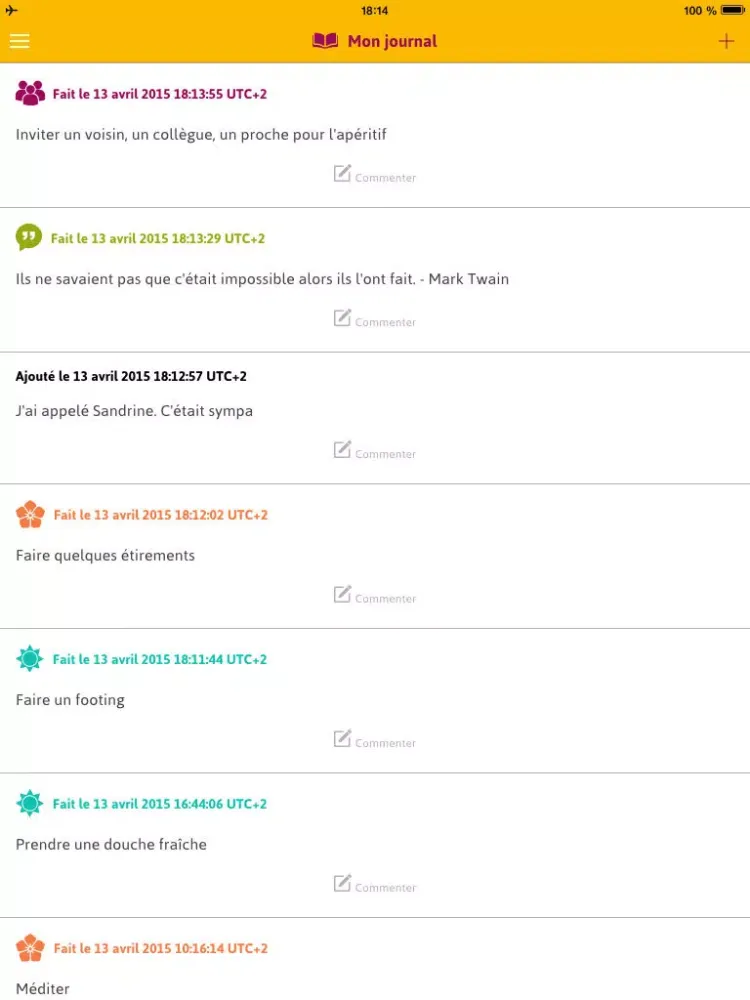Comment on the apéritif invitation entry
Image resolution: width=750 pixels, height=1000 pixels.
click(x=375, y=174)
